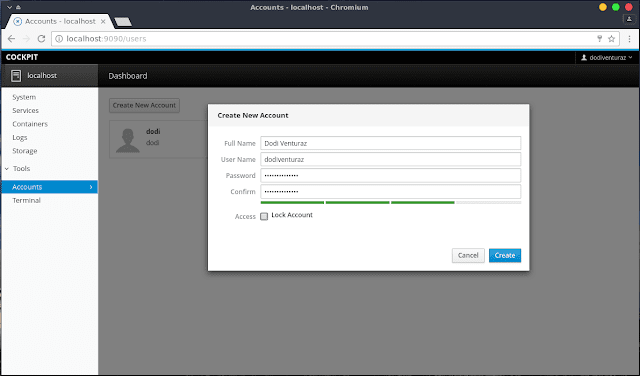Click the Create New Account button
Viewport: 640px width, 376px height.
pyautogui.click(x=144, y=105)
